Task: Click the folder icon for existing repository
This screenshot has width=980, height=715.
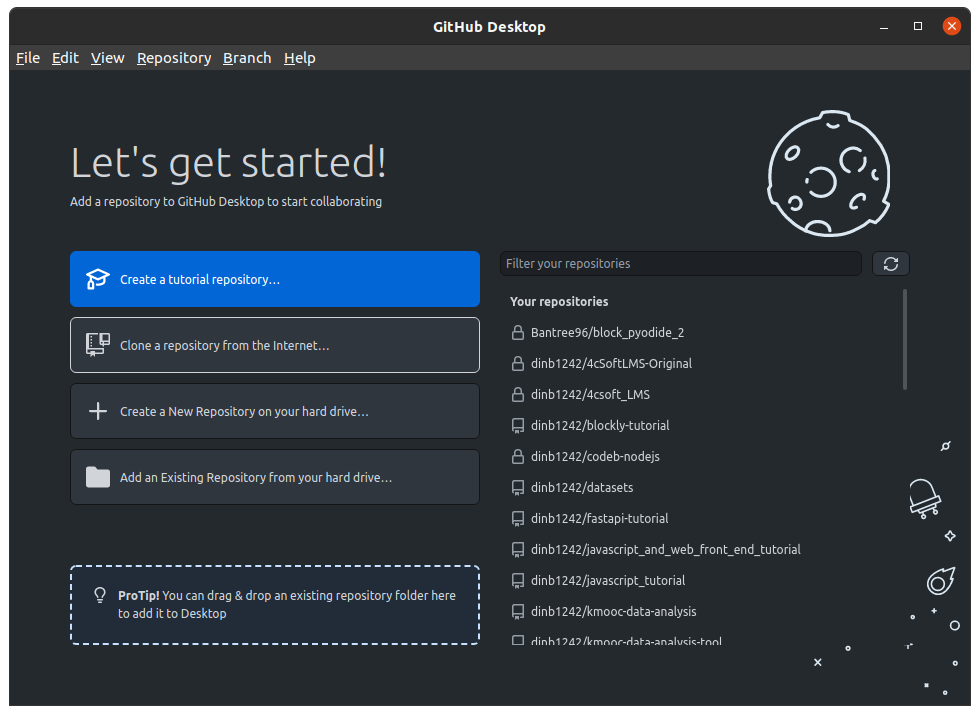Action: tap(98, 477)
